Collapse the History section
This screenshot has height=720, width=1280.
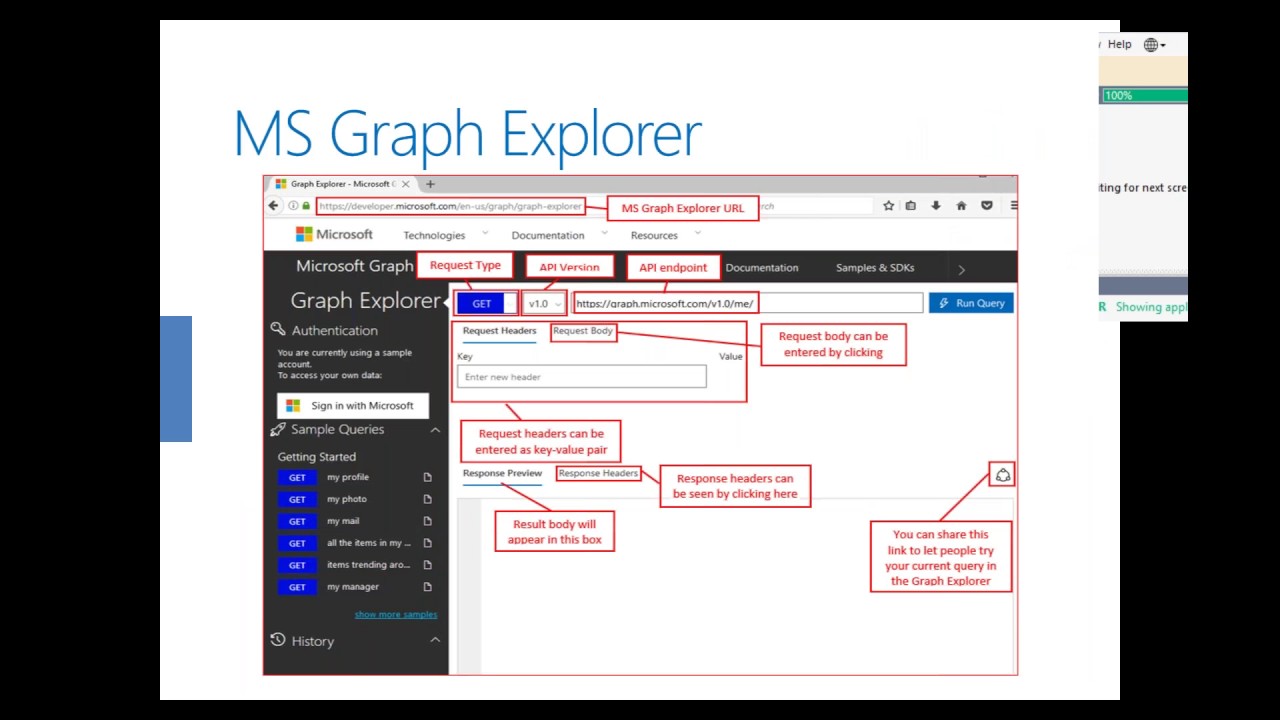click(x=435, y=640)
